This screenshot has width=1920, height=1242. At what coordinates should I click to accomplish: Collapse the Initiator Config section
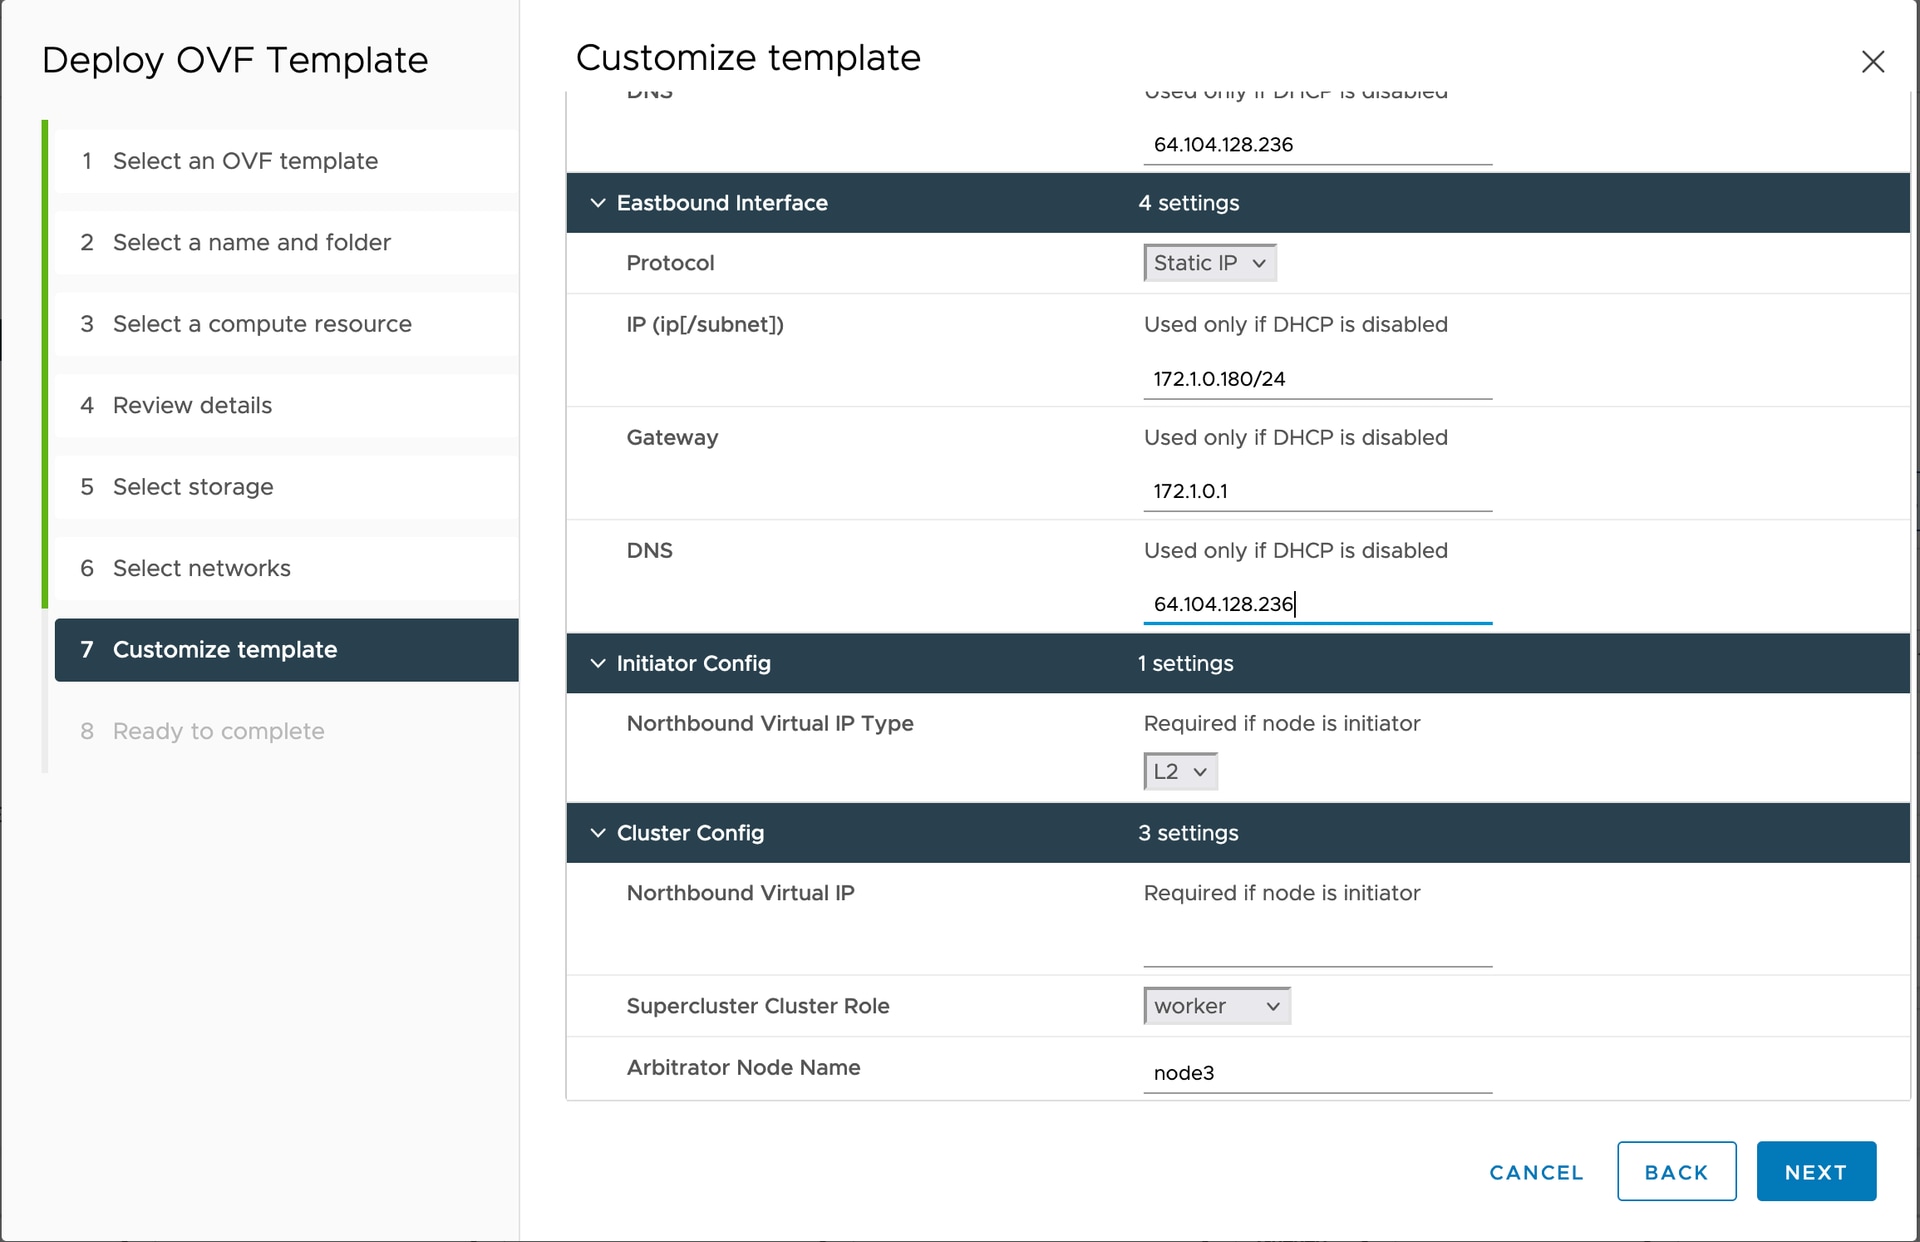[x=598, y=663]
